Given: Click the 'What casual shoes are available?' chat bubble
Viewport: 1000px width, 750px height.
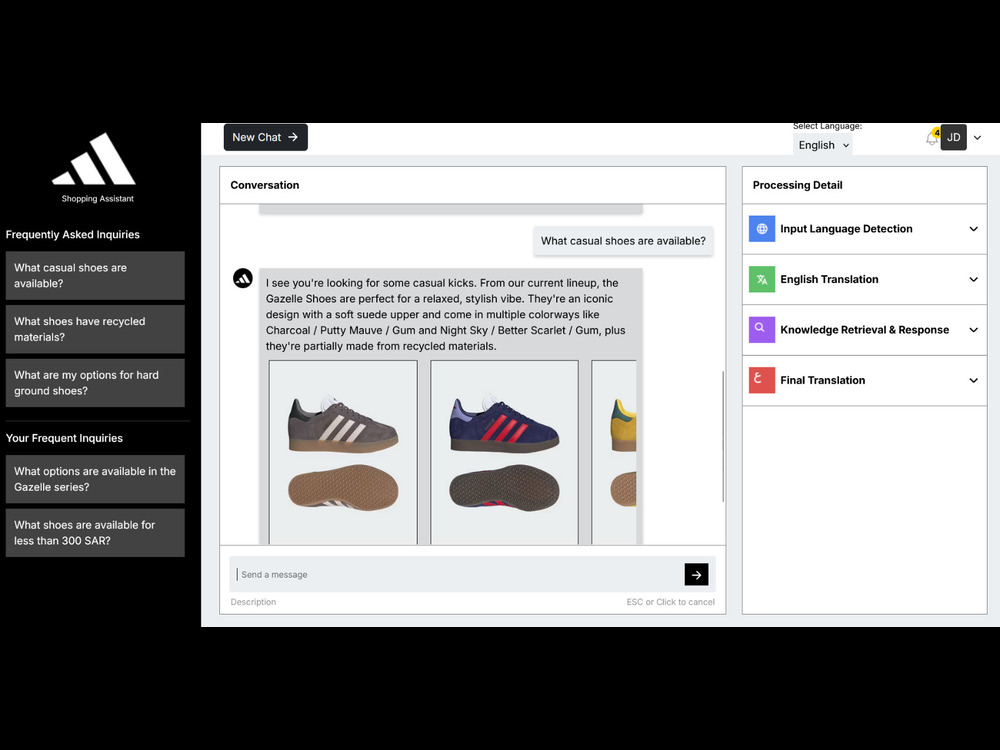Looking at the screenshot, I should (623, 241).
